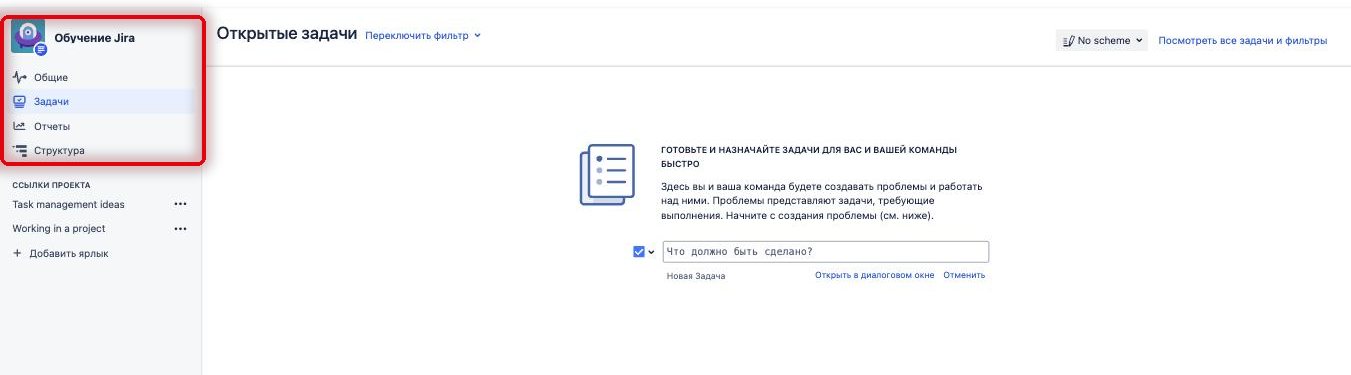Open the task type dropdown arrow
Screen dimensions: 1351x375
(651, 252)
